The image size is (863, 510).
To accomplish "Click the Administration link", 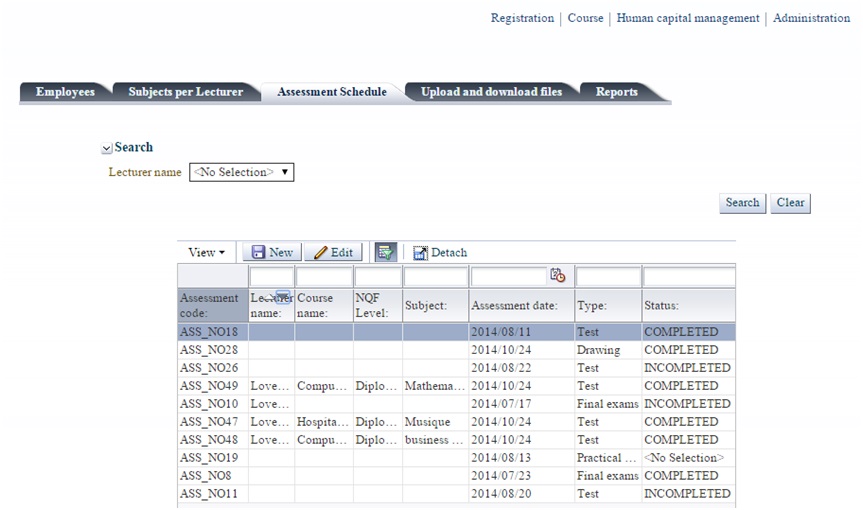I will (x=811, y=18).
